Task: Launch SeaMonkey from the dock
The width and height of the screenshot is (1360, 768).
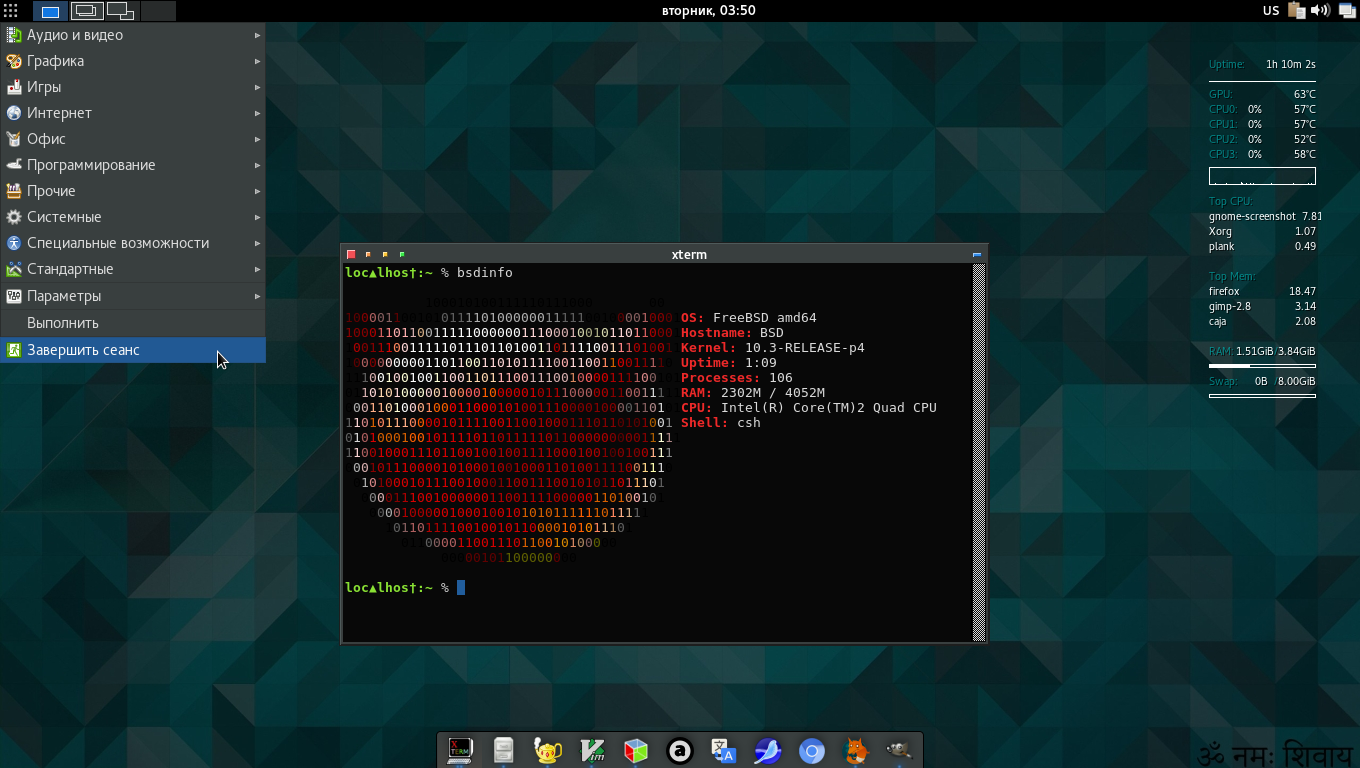Action: click(767, 750)
